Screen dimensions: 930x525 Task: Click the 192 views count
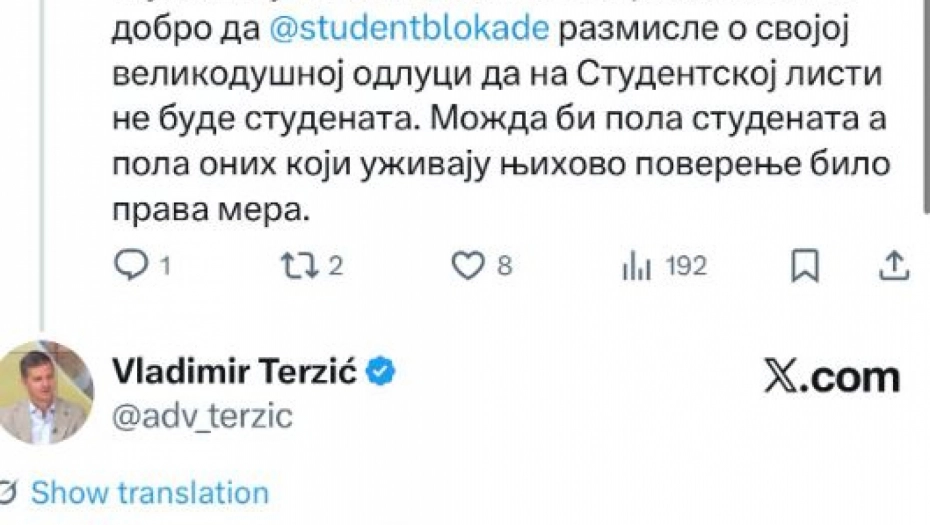tap(686, 266)
